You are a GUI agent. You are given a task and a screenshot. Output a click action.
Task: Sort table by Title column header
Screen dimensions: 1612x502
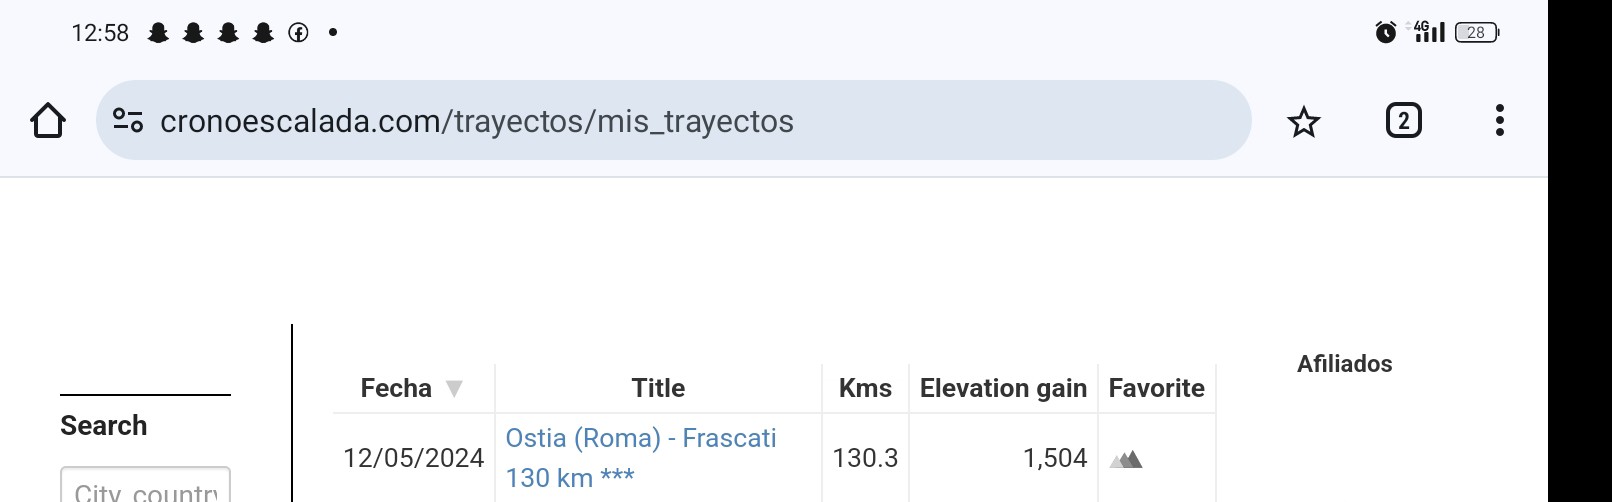(x=658, y=388)
